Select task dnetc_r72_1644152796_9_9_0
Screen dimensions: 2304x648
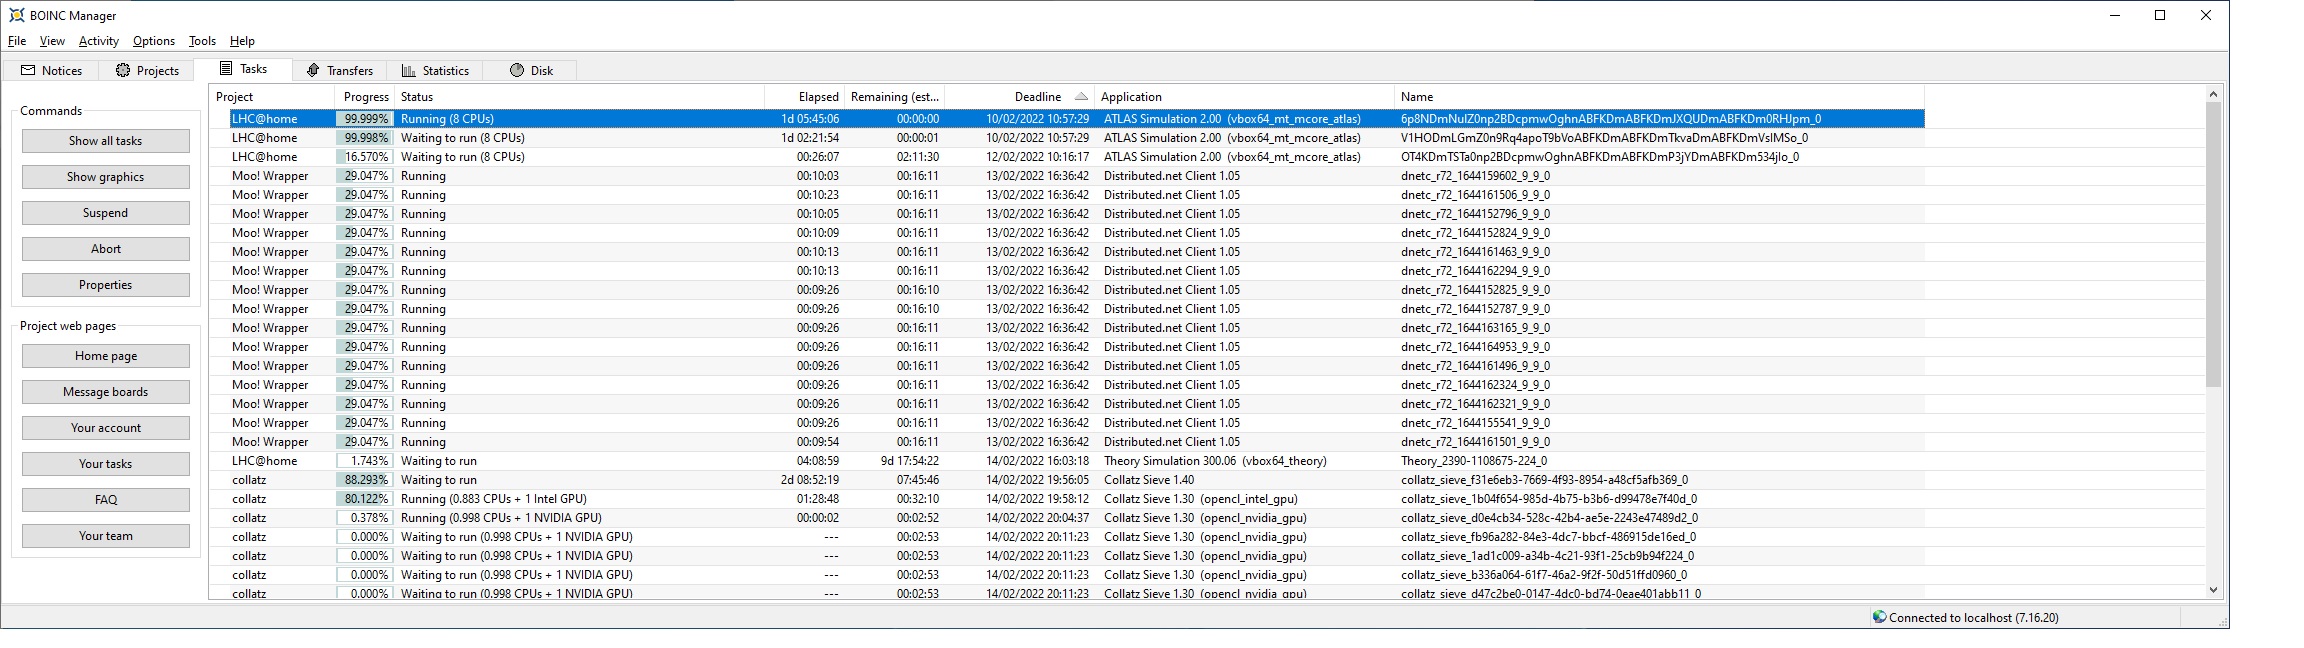point(1067,214)
